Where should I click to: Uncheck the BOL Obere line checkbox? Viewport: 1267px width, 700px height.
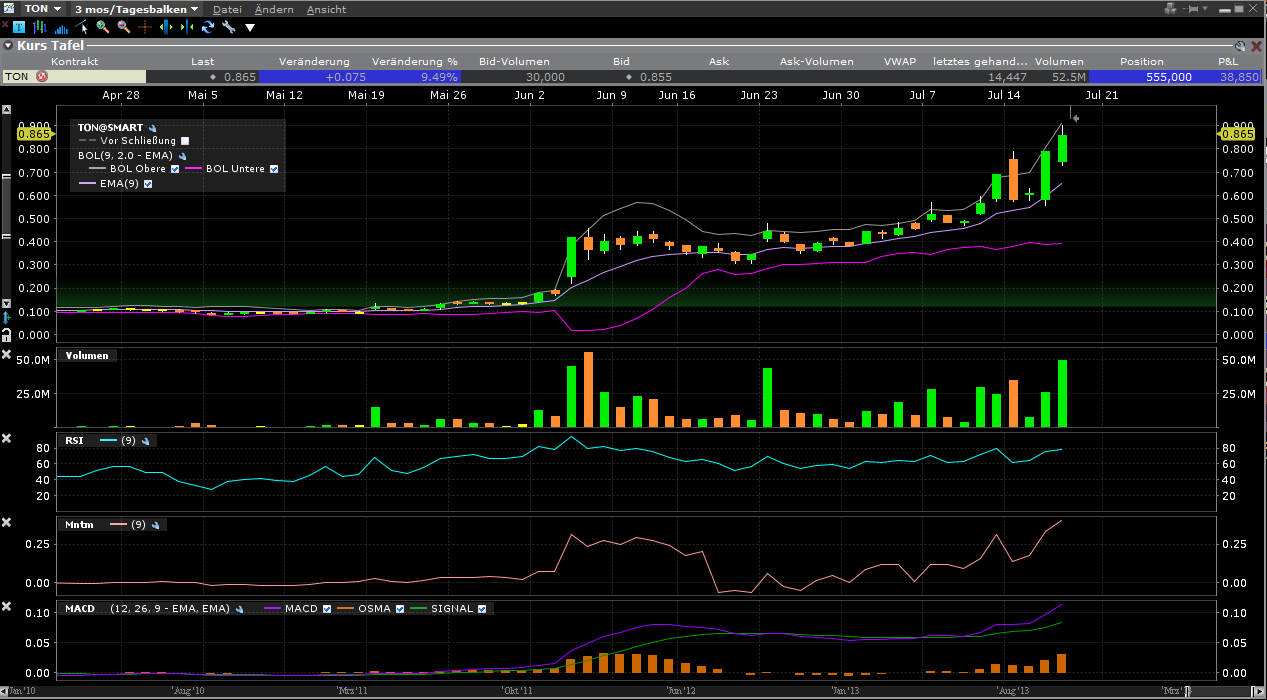click(175, 170)
